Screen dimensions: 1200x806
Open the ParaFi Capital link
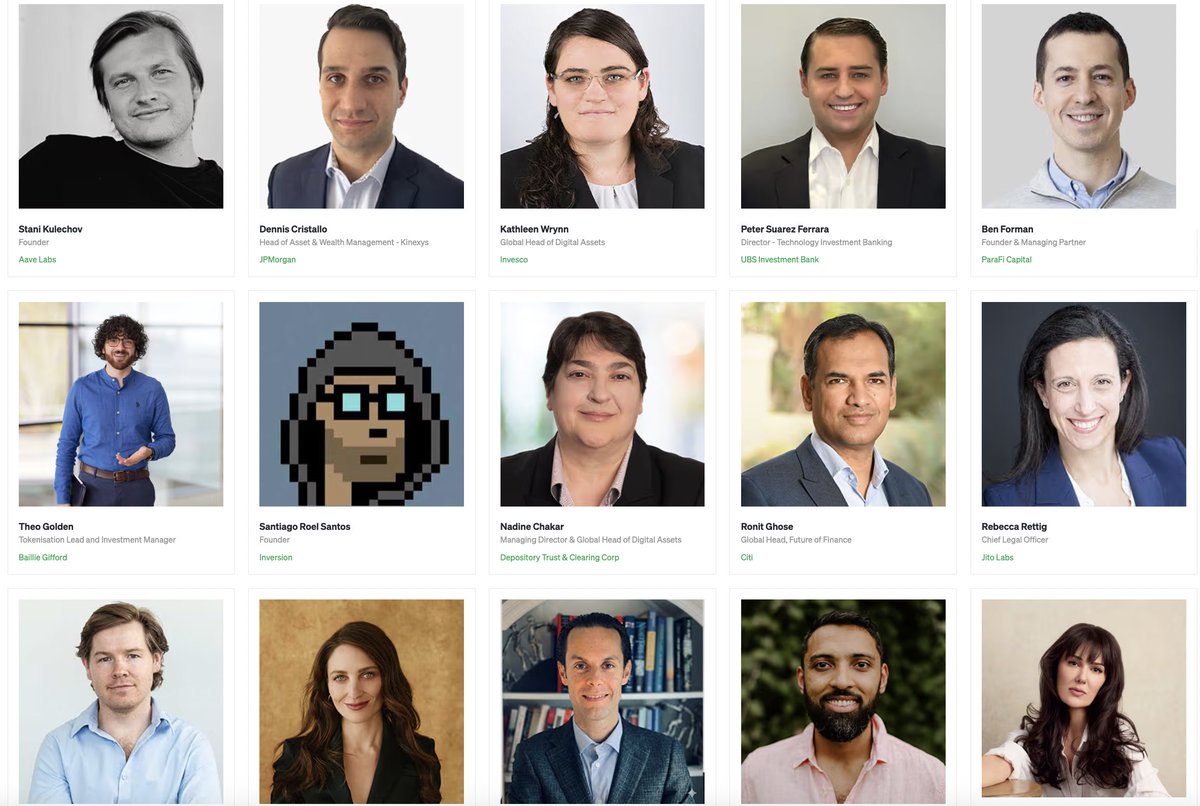1007,260
